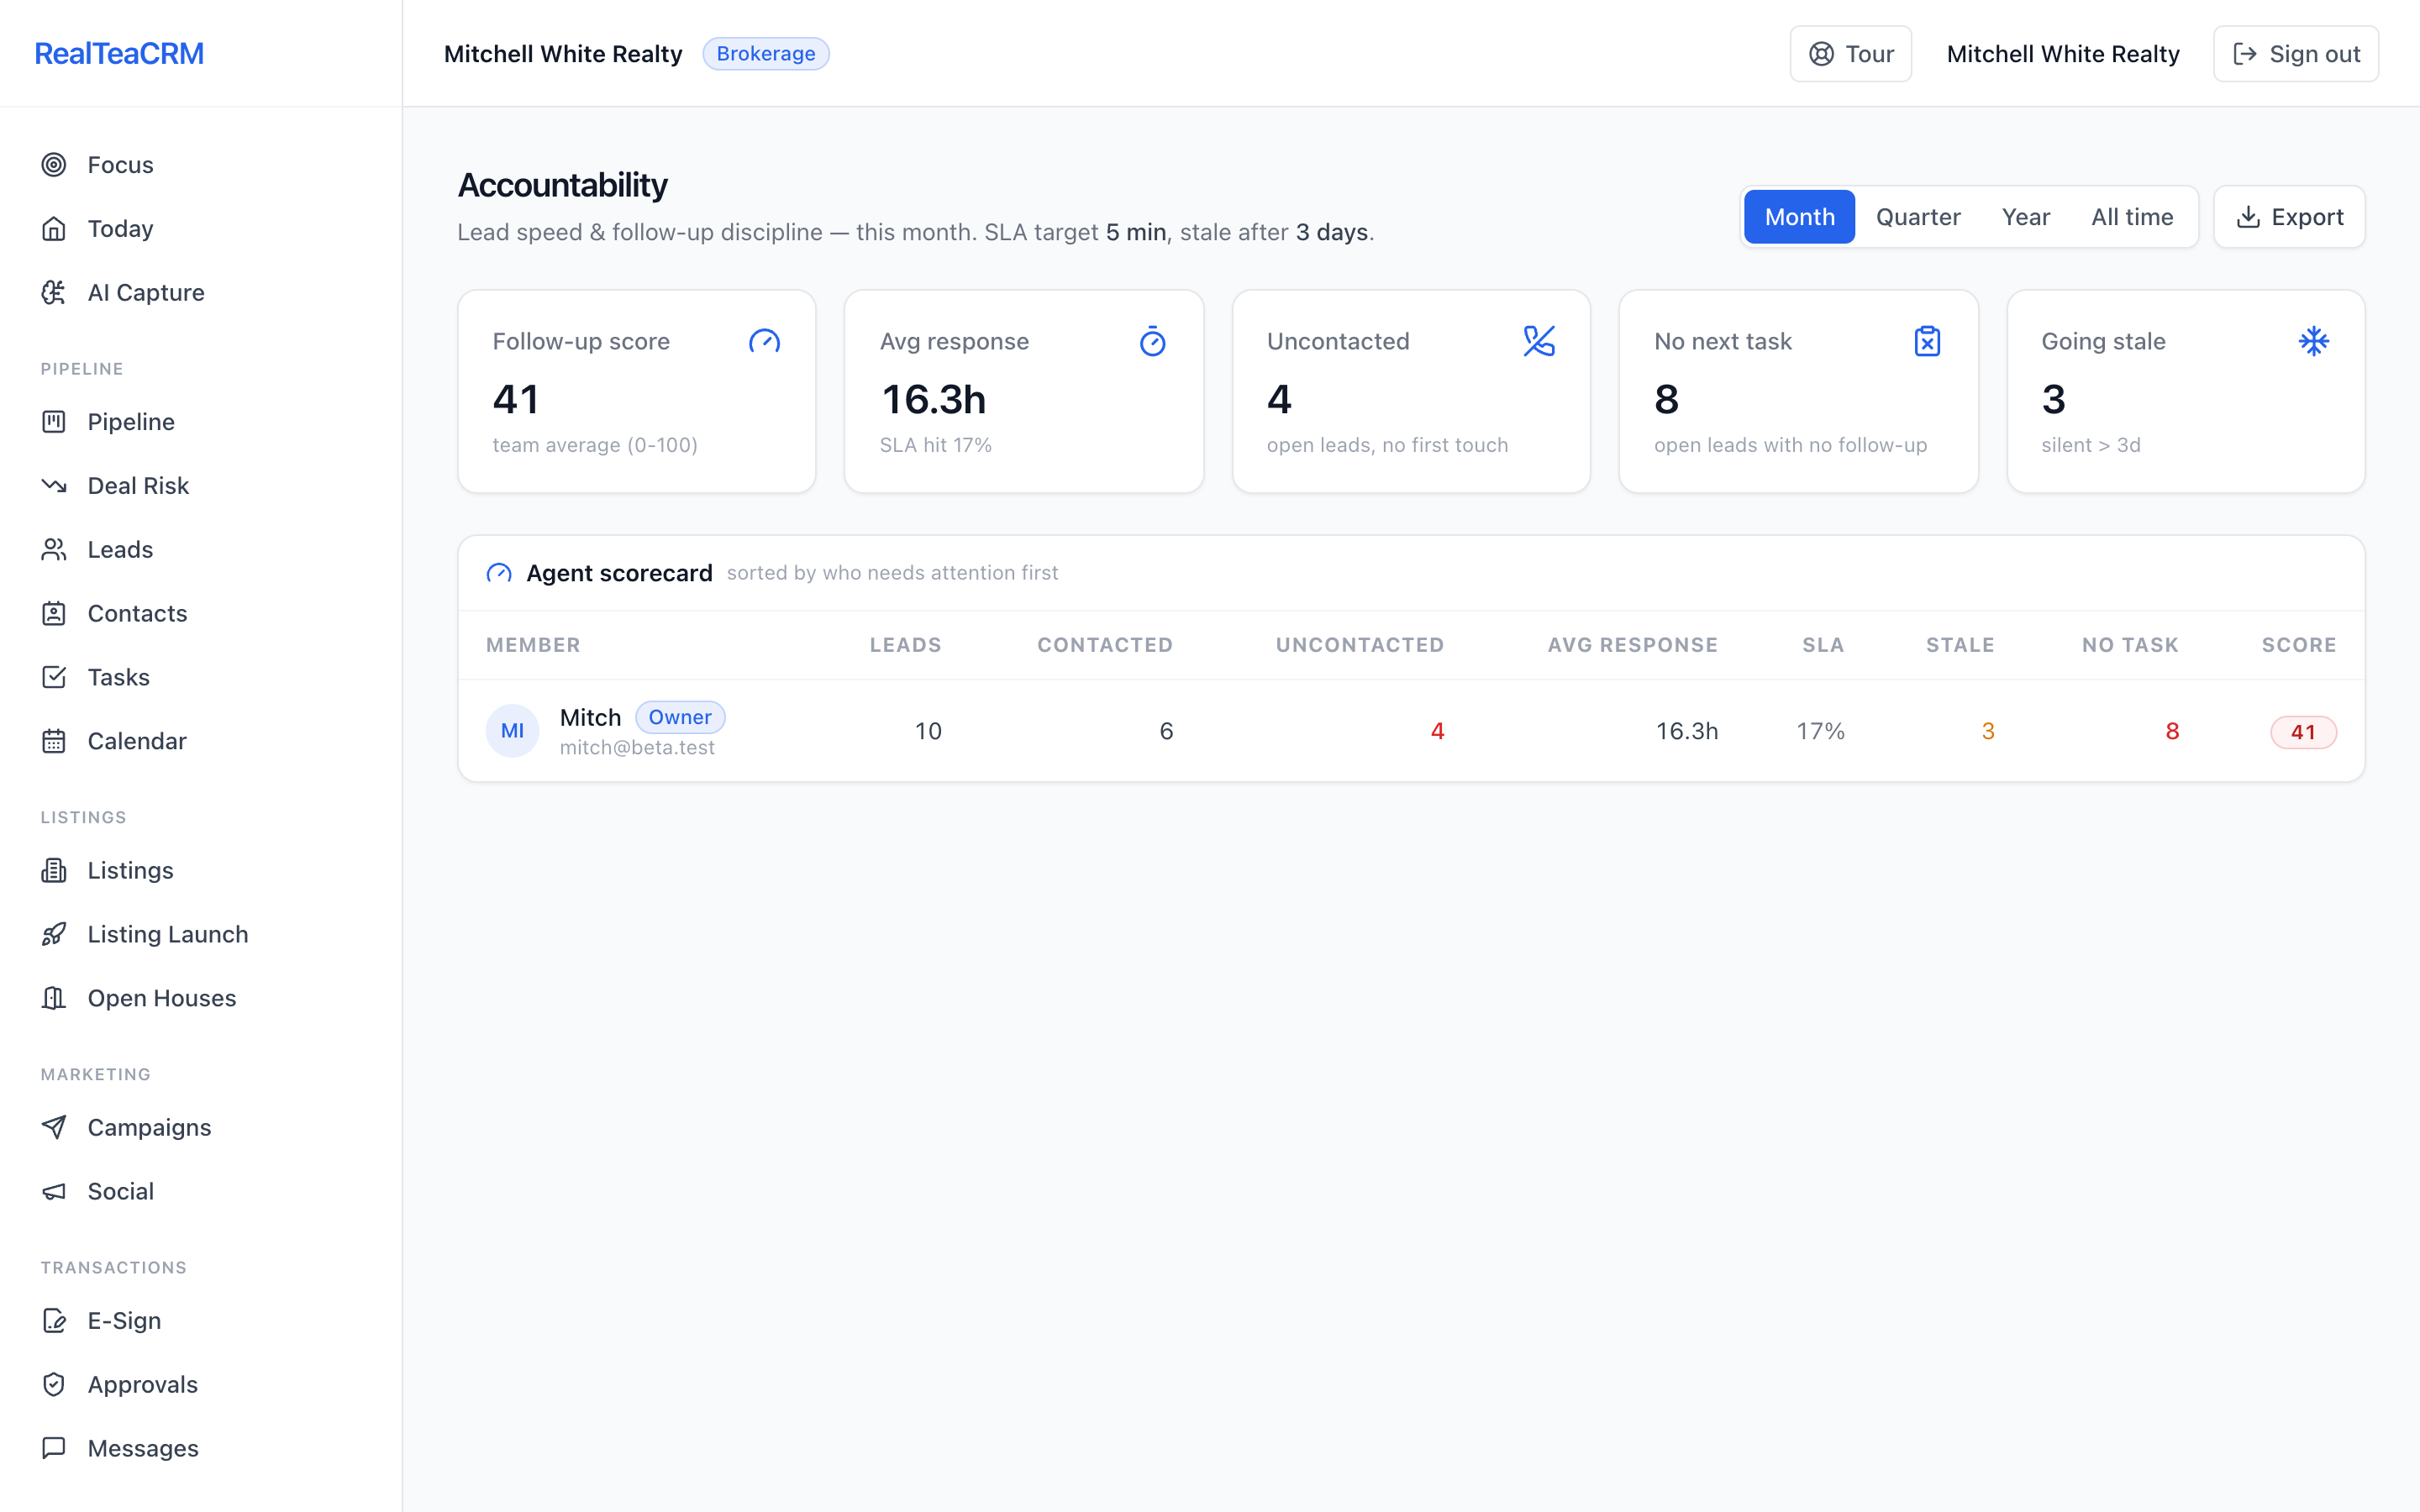
Task: Click the Messages chat bubble icon
Action: click(54, 1449)
